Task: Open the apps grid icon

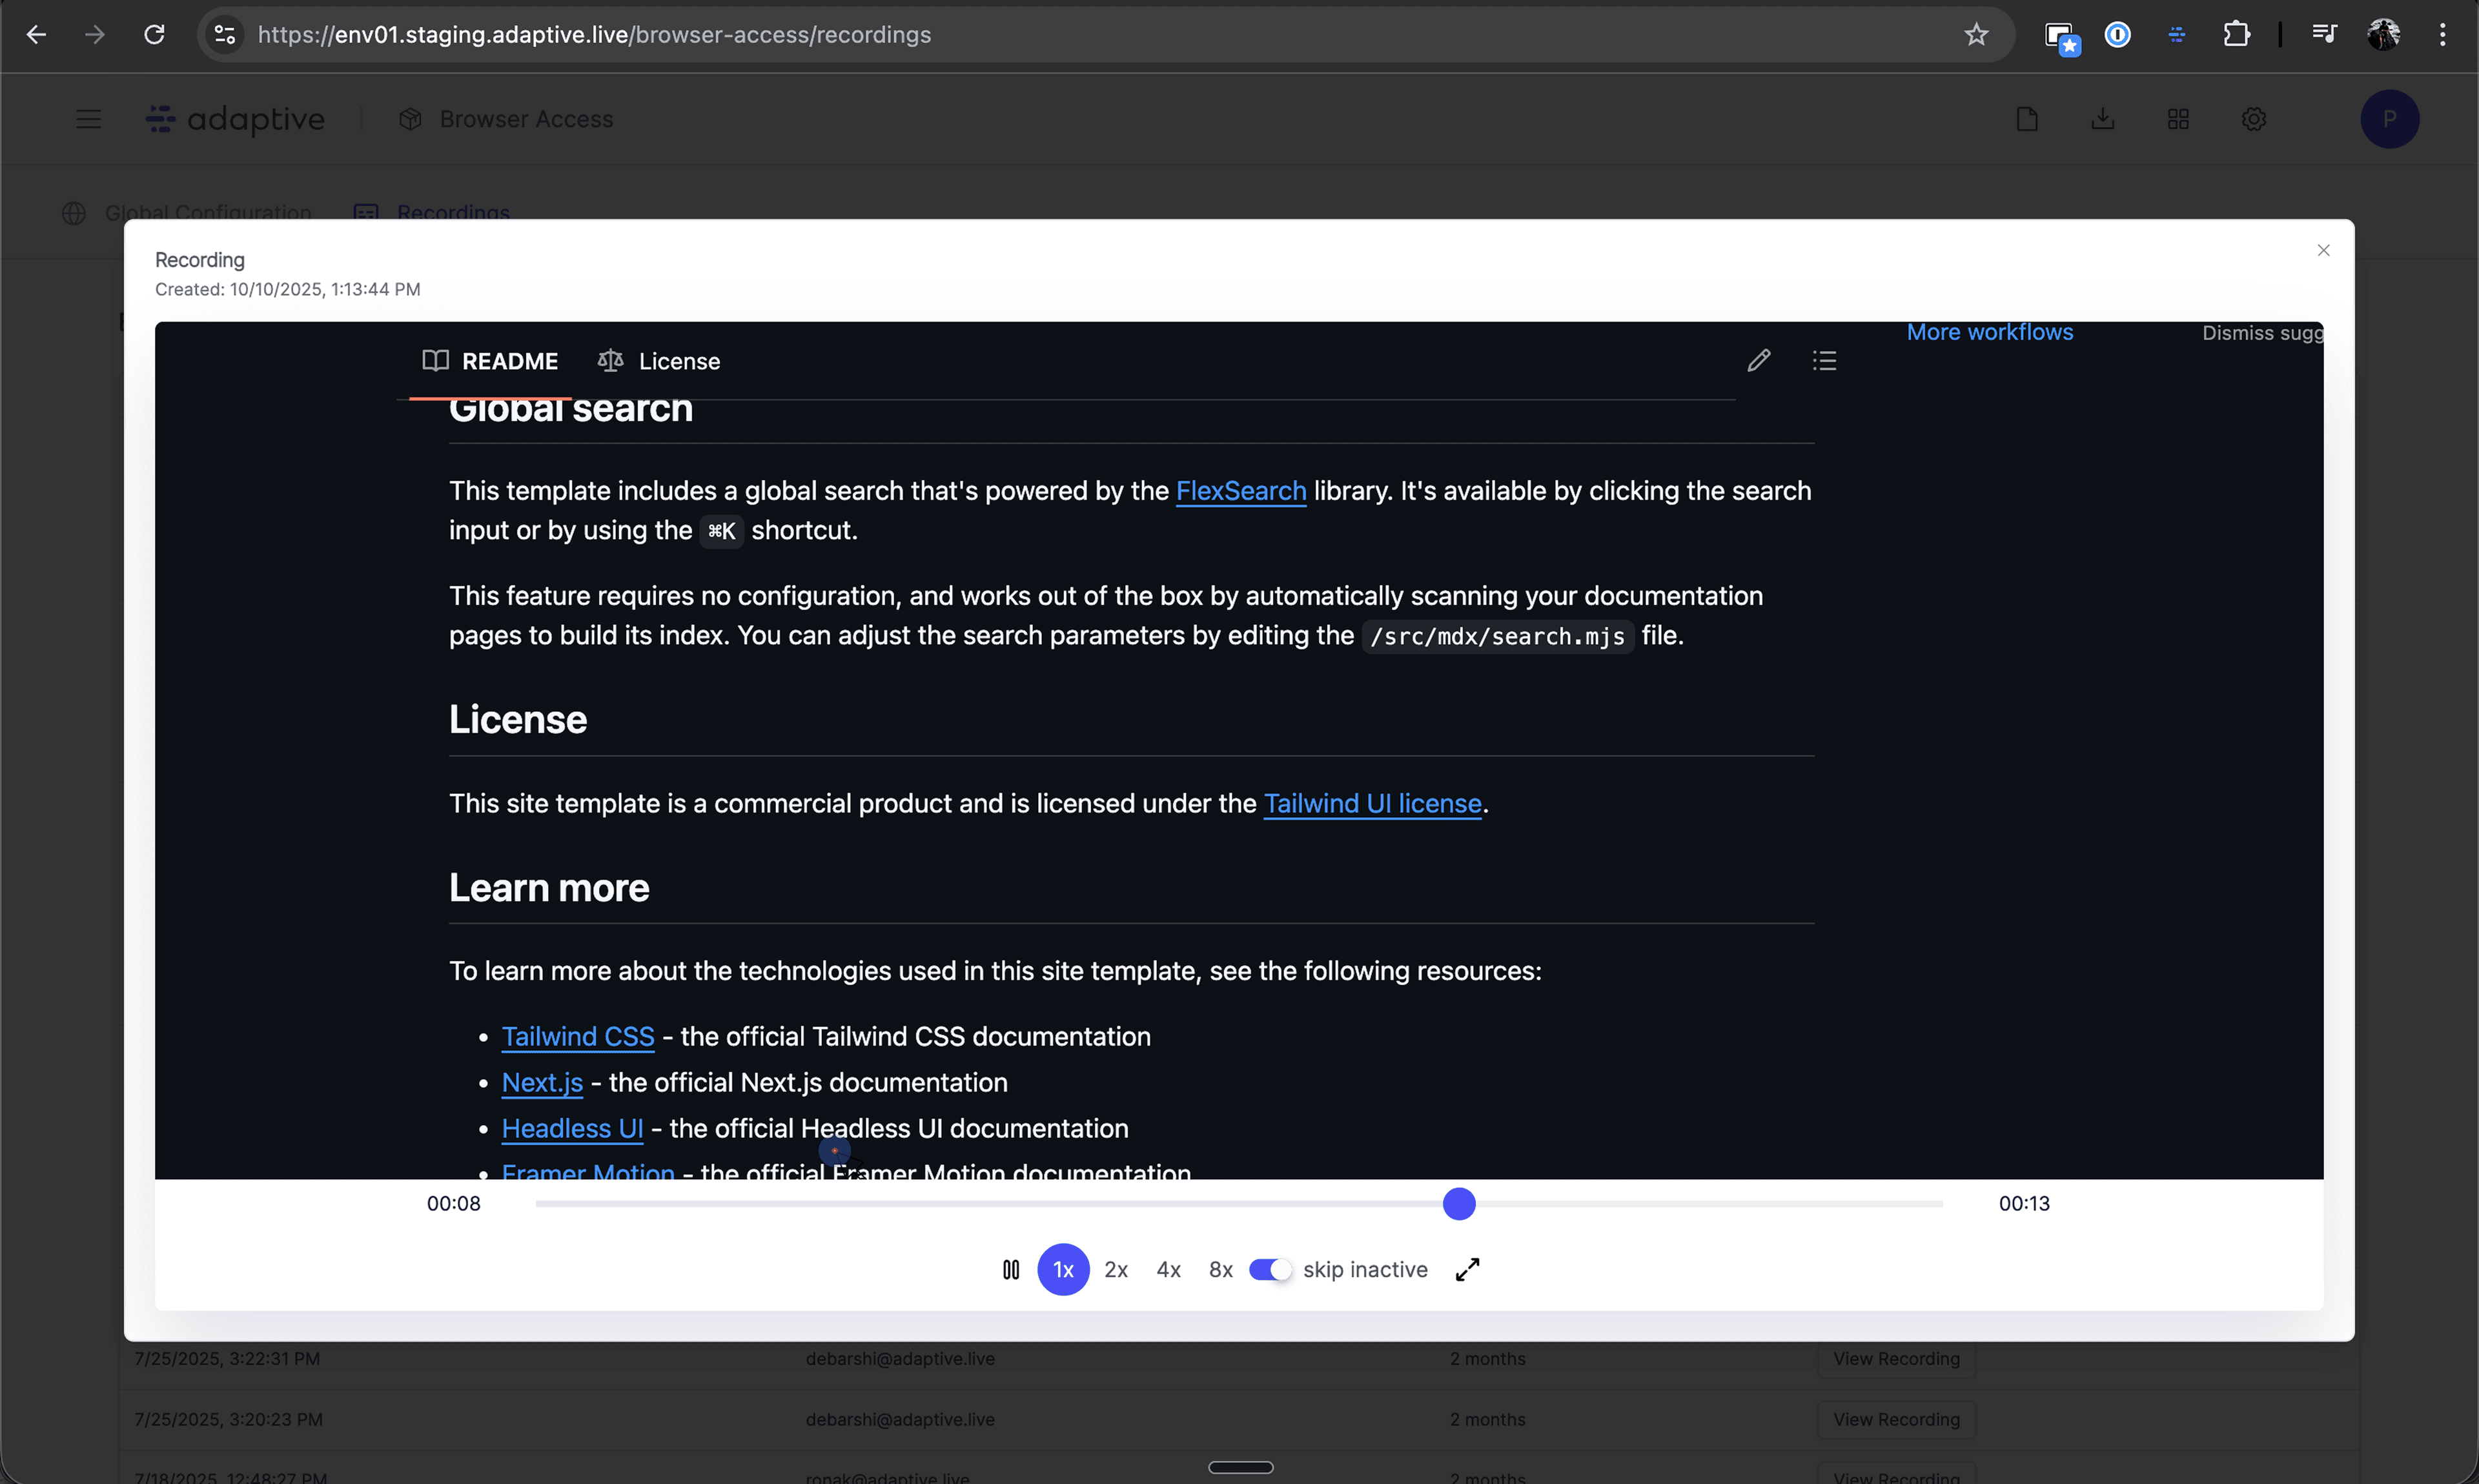Action: pos(2178,119)
